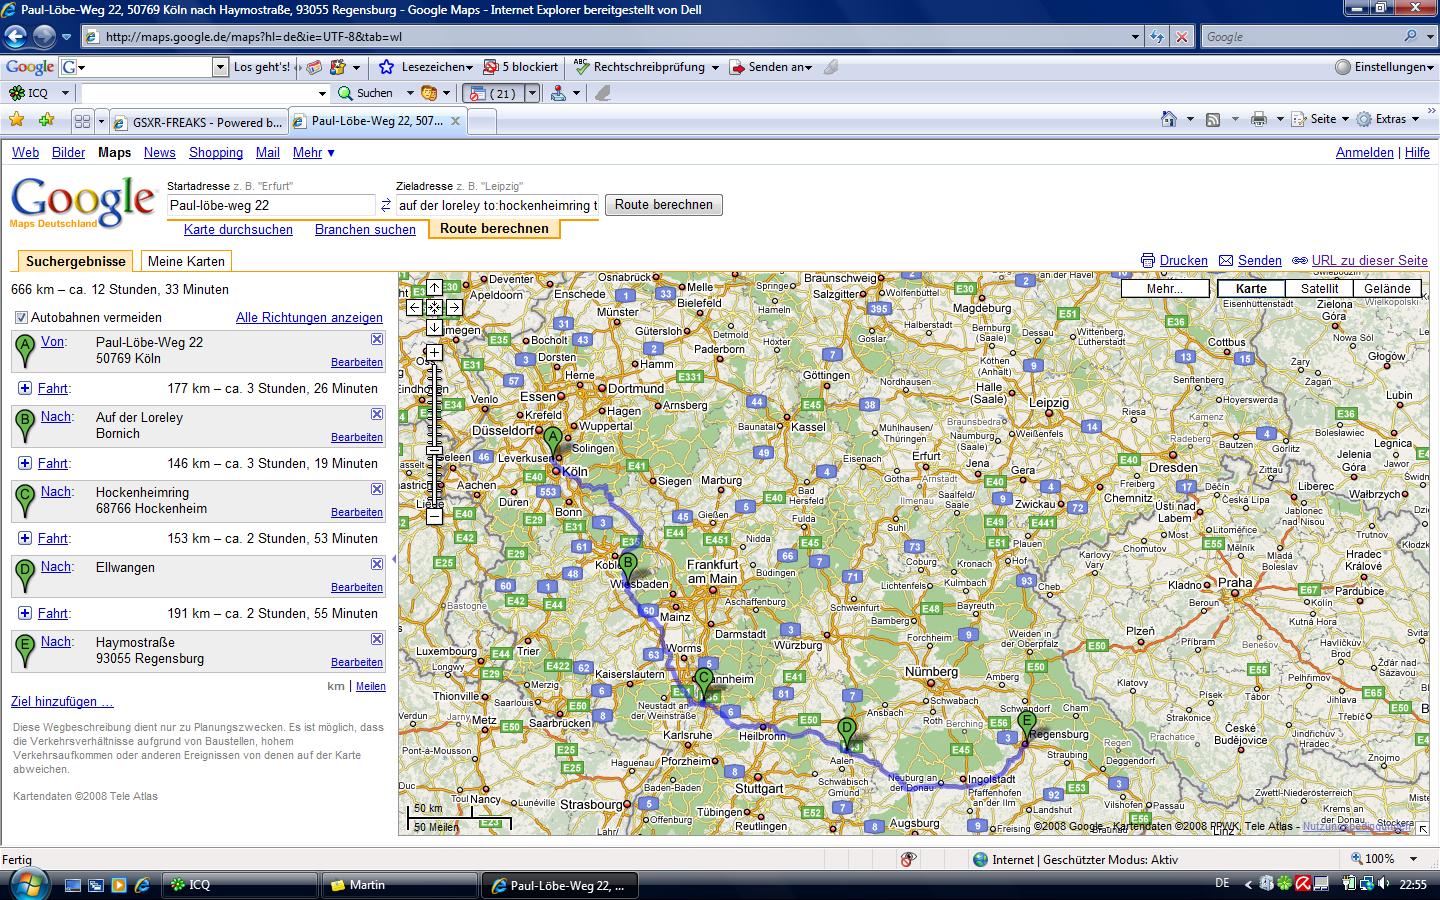This screenshot has width=1440, height=900.
Task: Open the Mehr... map layers dropdown
Action: click(1164, 289)
